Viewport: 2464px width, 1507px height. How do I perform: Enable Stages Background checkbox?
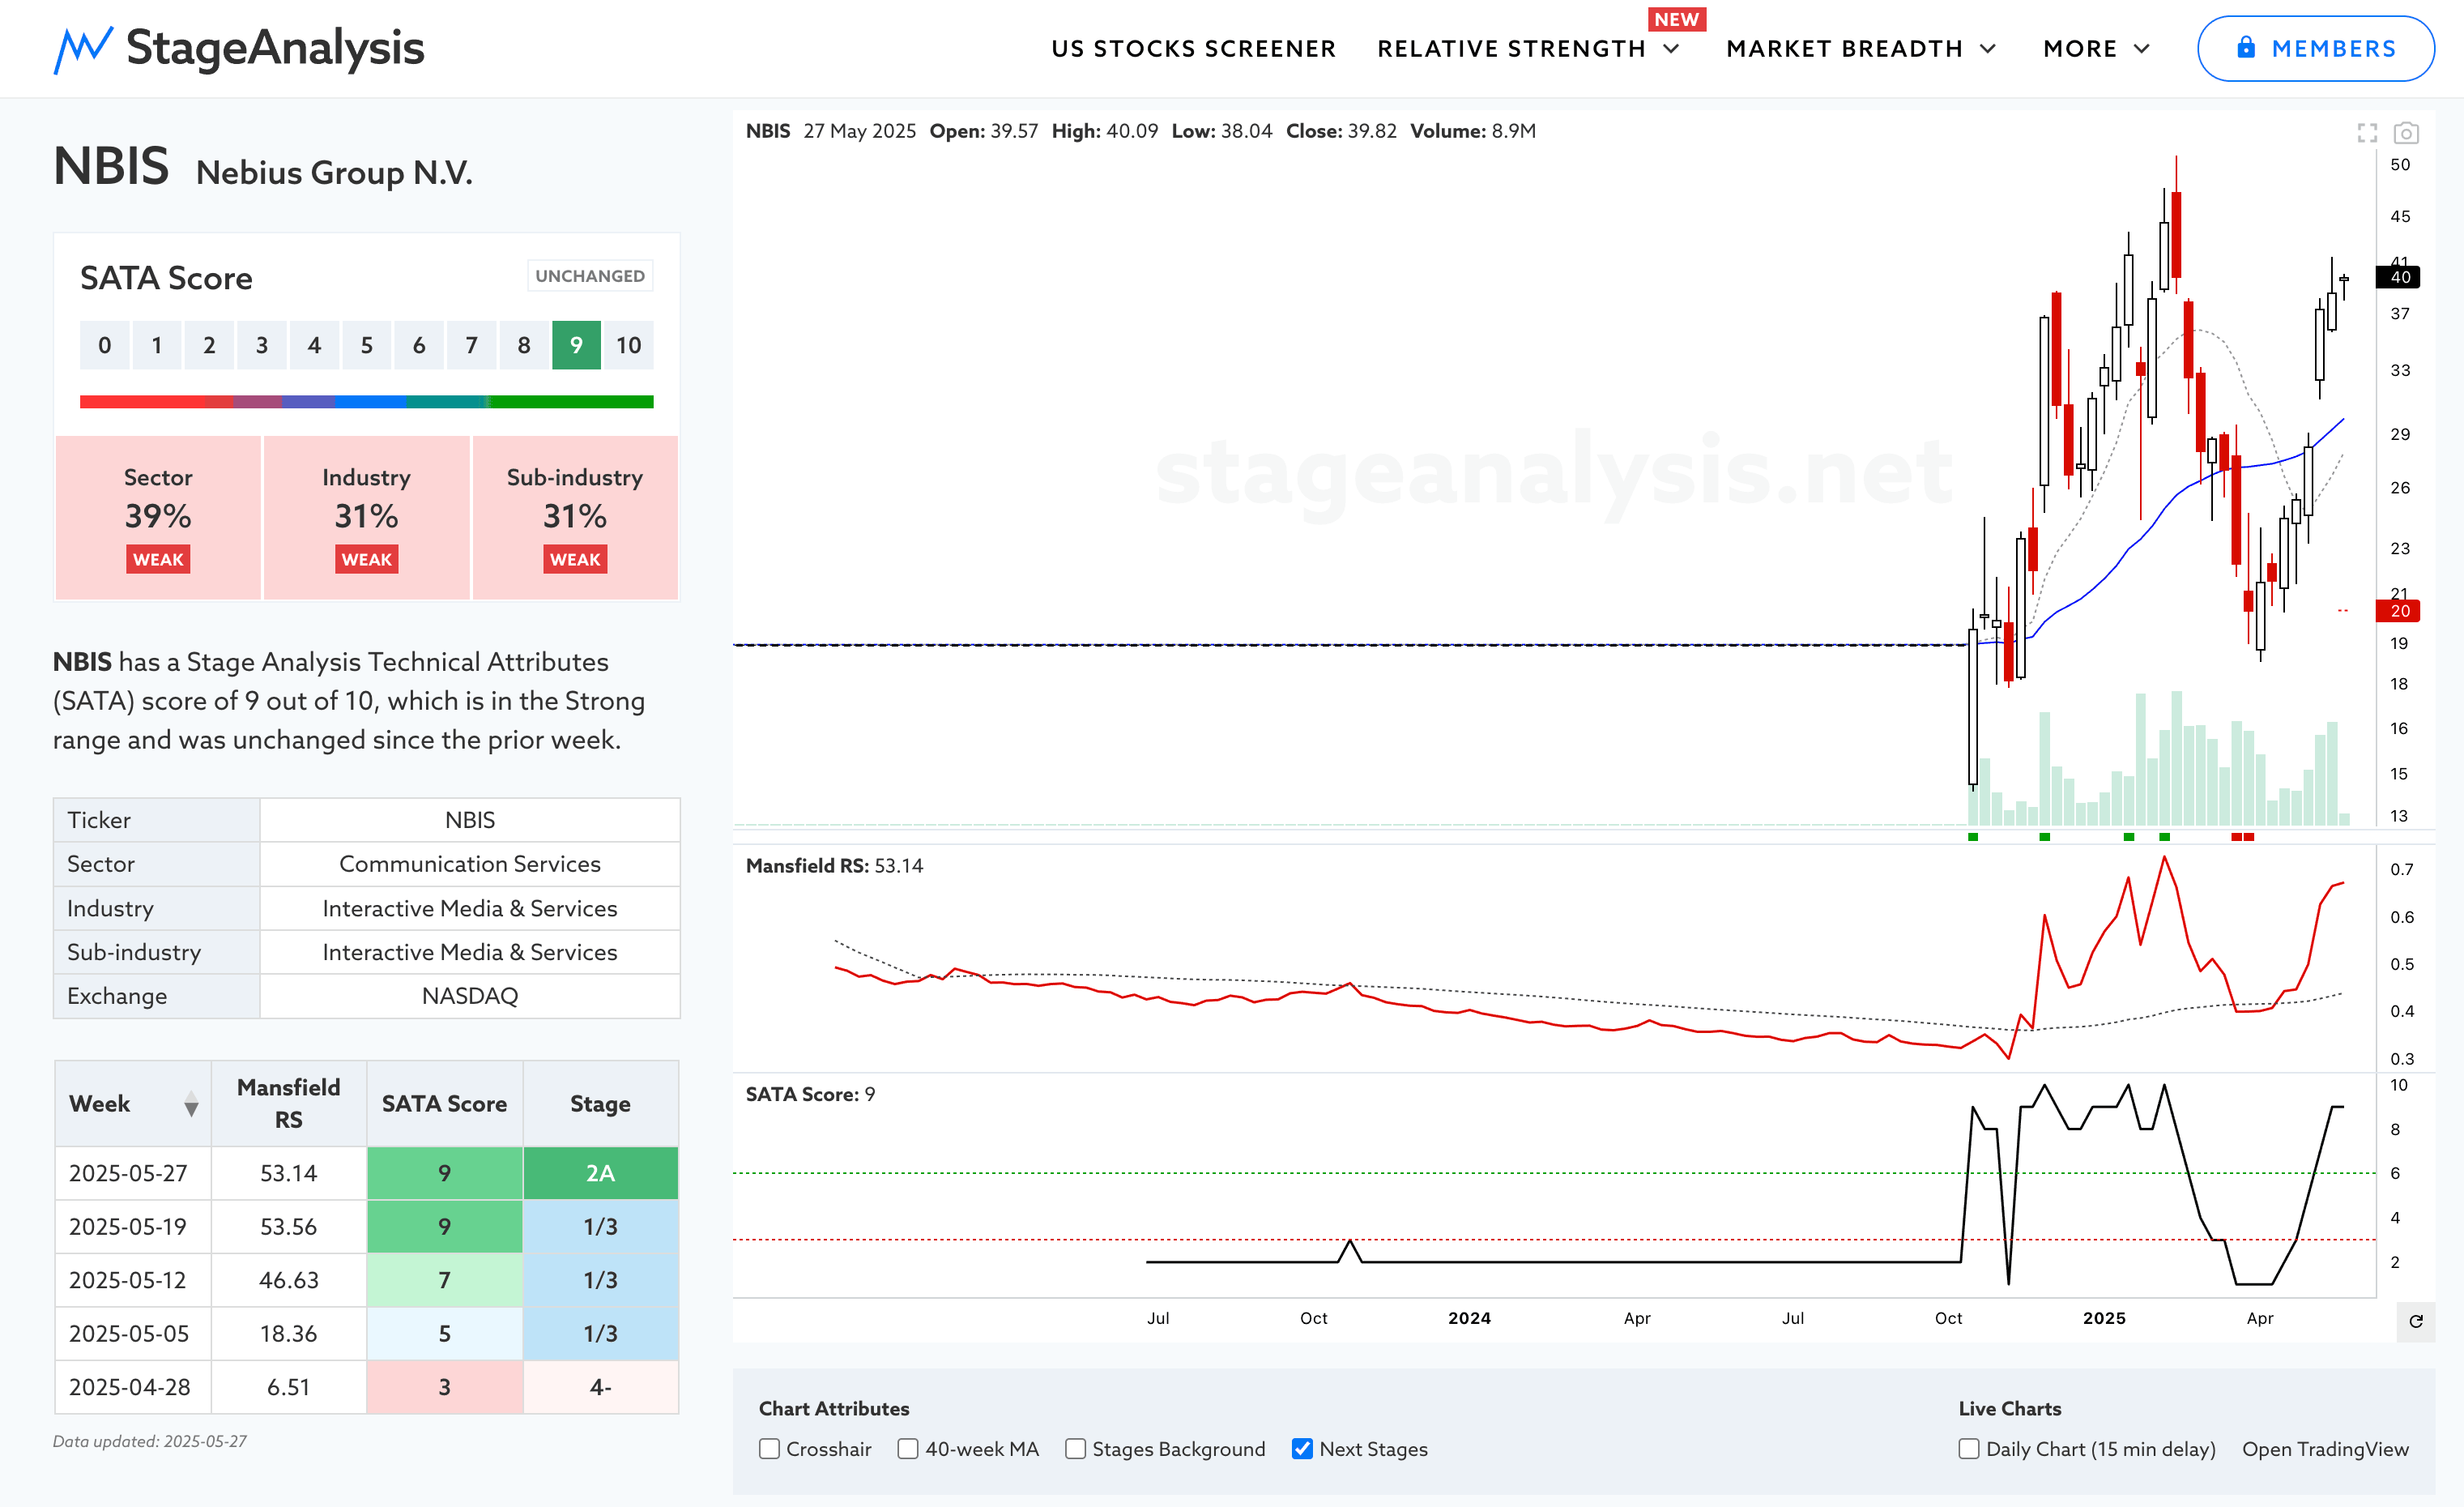point(1075,1449)
